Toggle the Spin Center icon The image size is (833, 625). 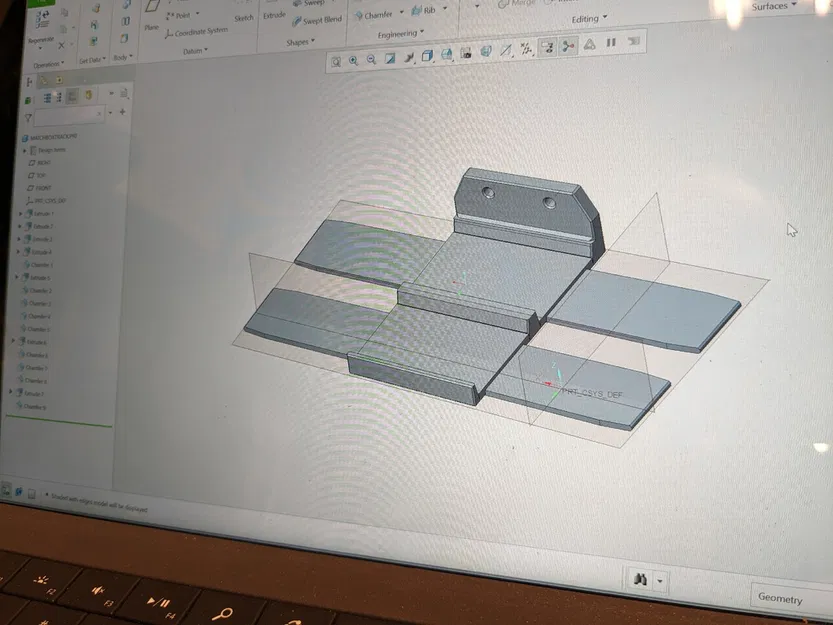[568, 46]
